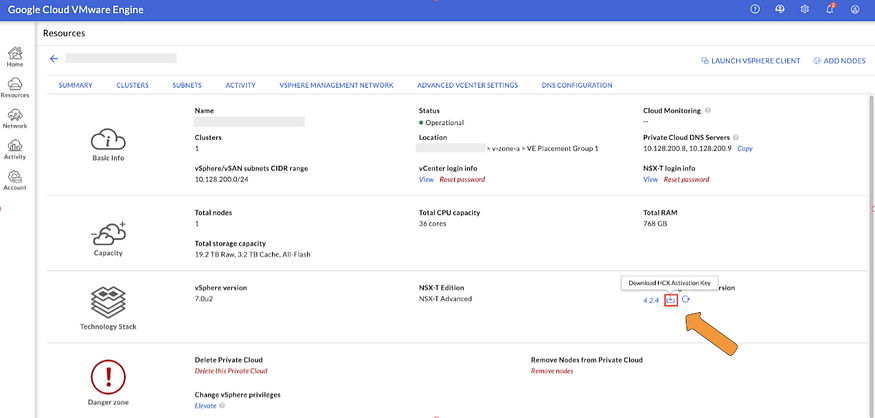Viewport: 875px width, 418px height.
Task: Open the notifications bell with badge
Action: pos(830,9)
